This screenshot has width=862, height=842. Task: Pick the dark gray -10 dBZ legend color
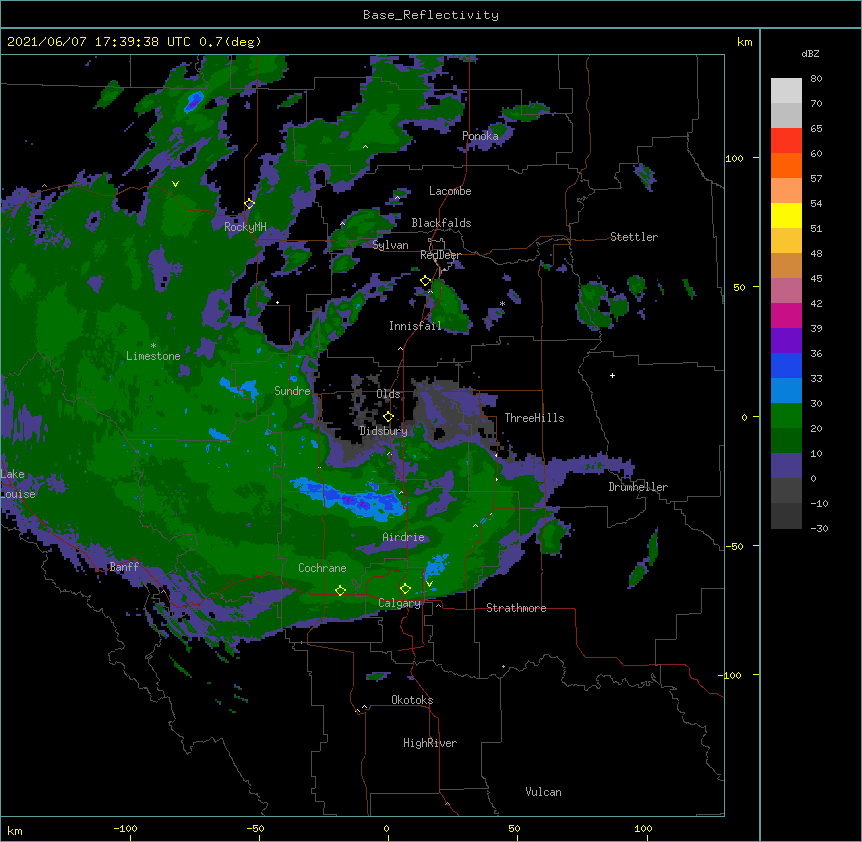(x=786, y=516)
